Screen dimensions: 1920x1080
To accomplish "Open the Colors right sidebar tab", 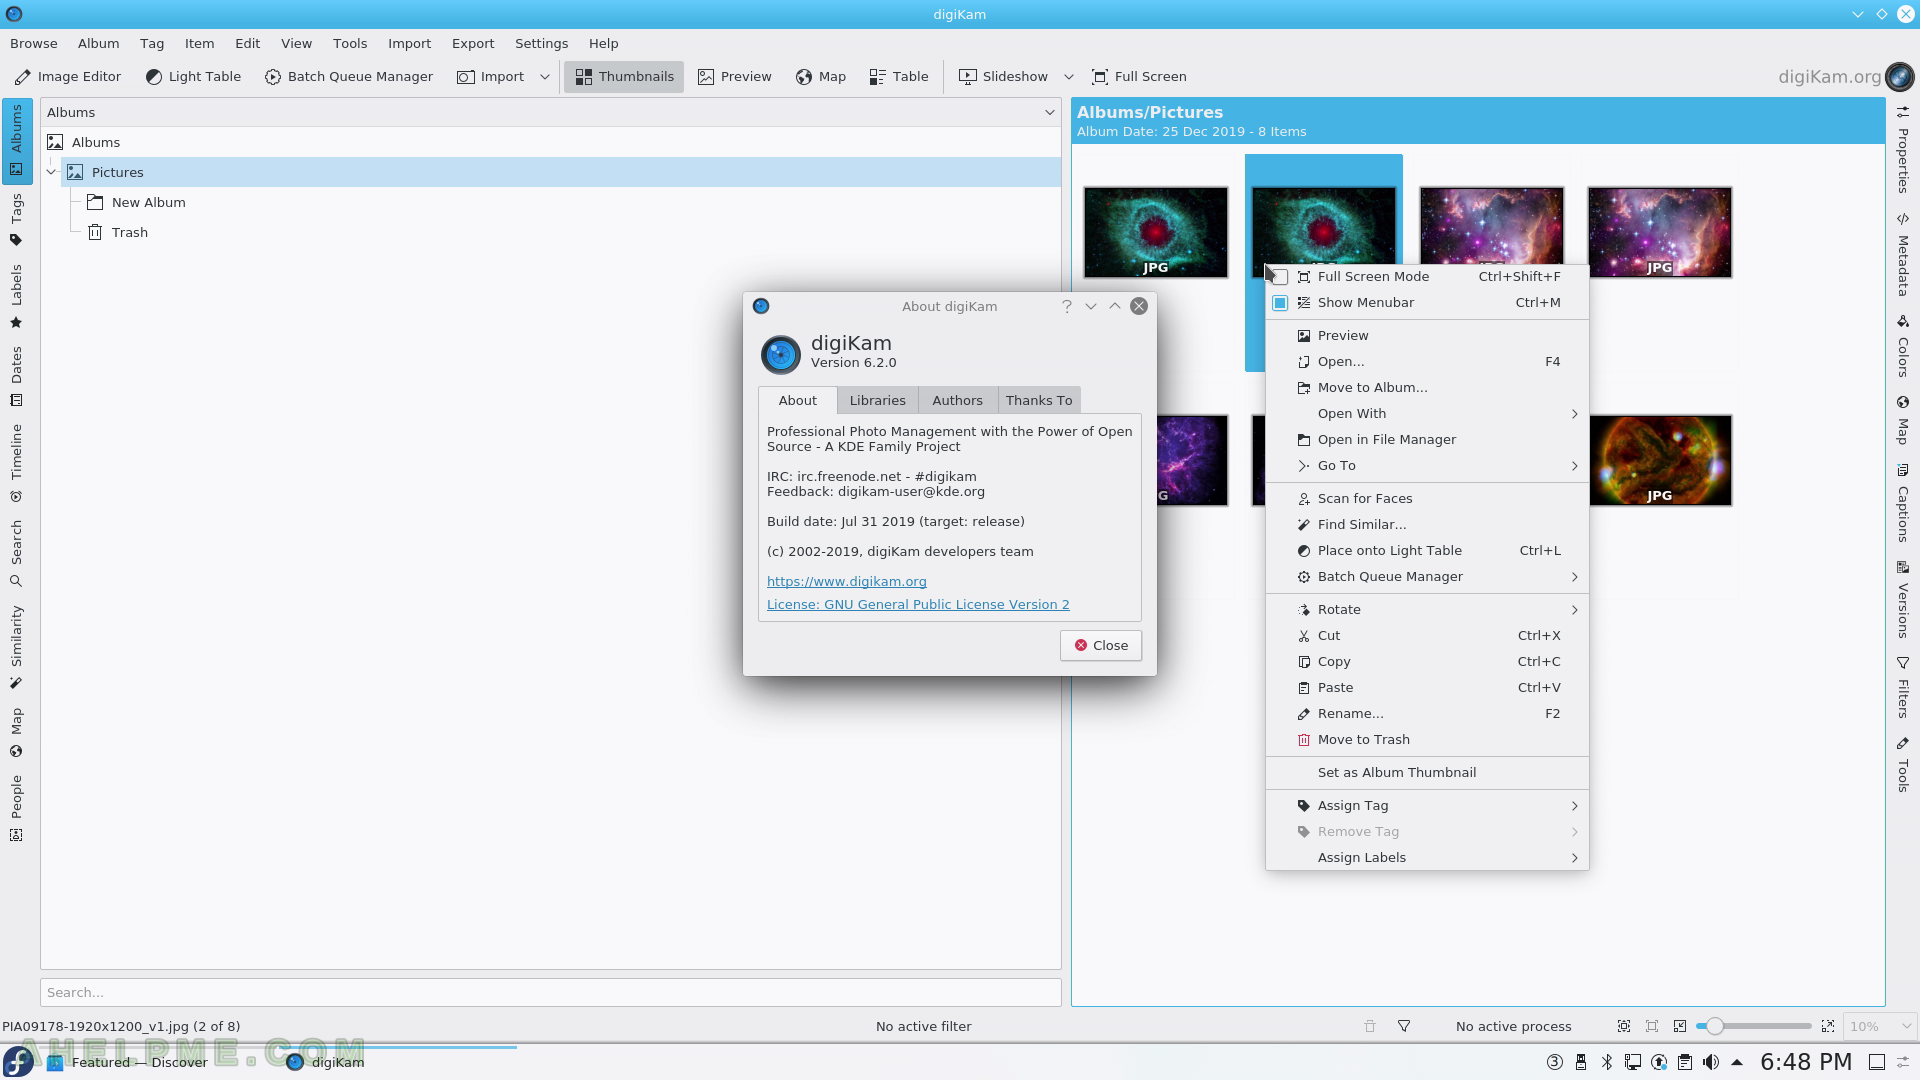I will [1903, 346].
